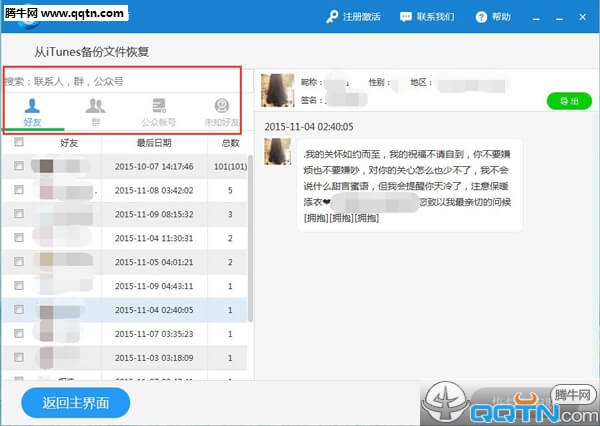Switch to the 公众帐号 tab
The image size is (600, 426).
159,113
